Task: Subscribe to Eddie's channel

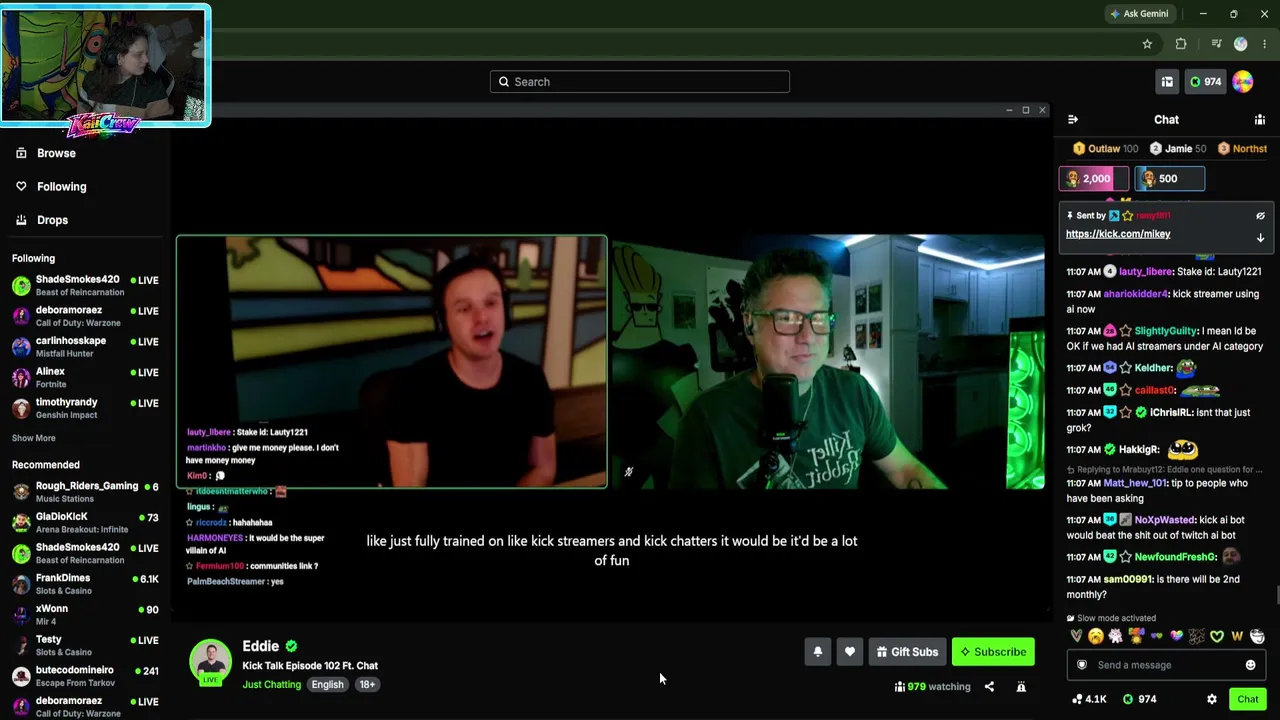Action: [x=993, y=652]
